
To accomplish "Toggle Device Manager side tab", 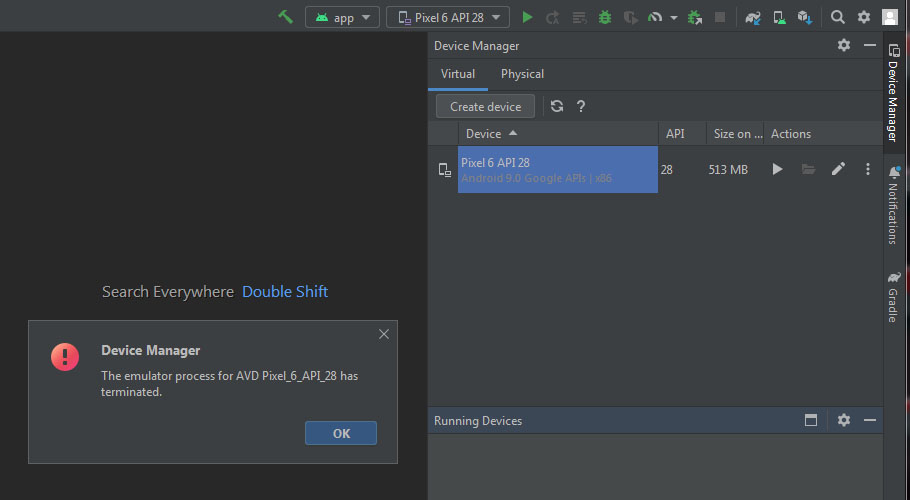I will point(893,92).
